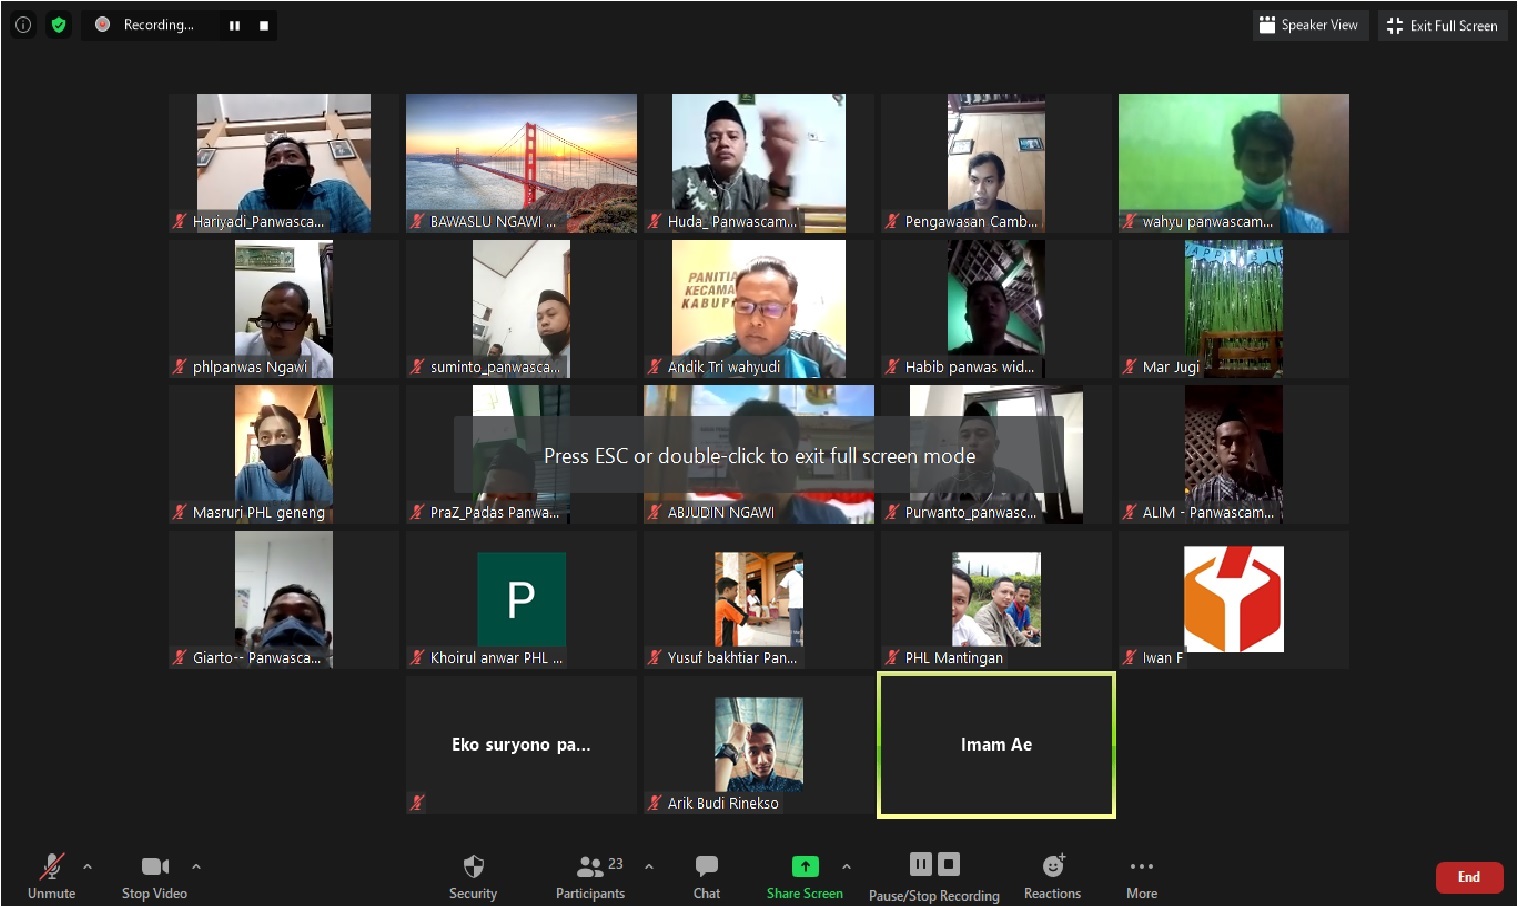Image resolution: width=1518 pixels, height=906 pixels.
Task: Click the meeting information icon
Action: click(x=23, y=25)
